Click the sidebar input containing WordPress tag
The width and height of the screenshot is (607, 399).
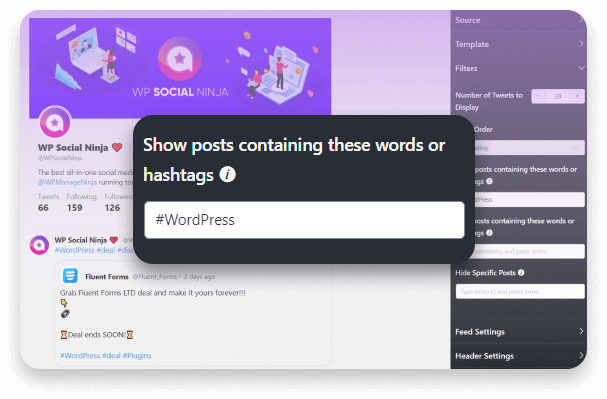(530, 199)
